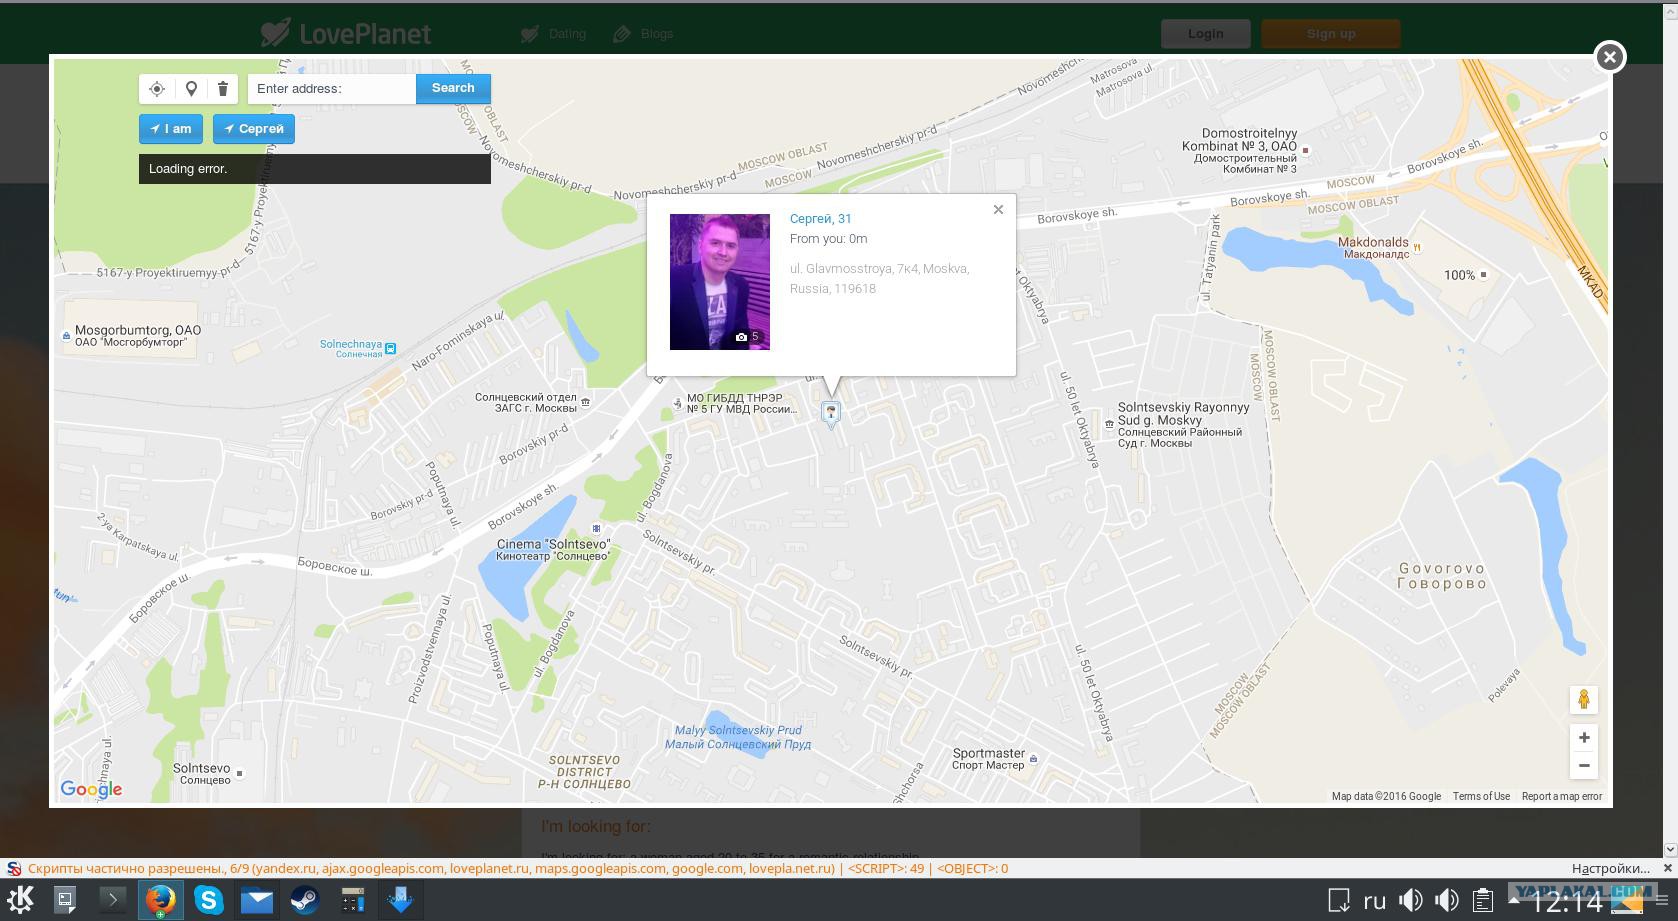Click Report a map error link
Screen dimensions: 1678x921
tap(1562, 797)
